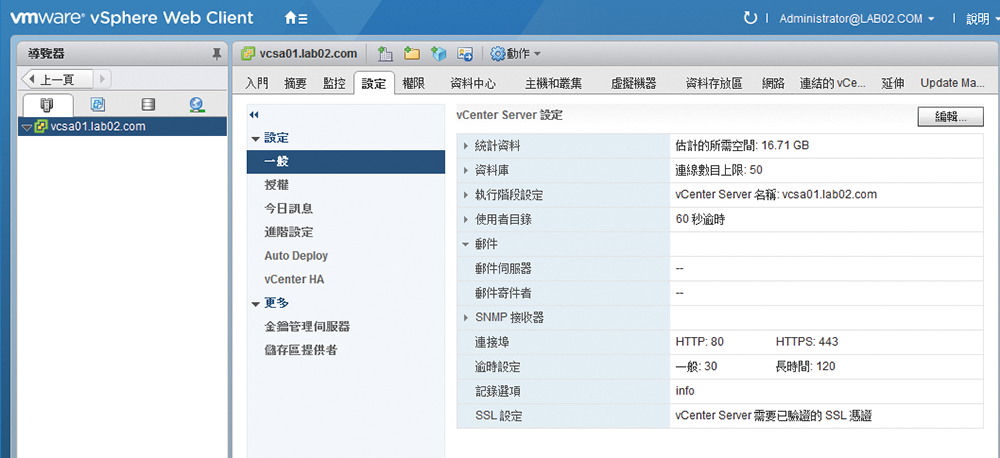Click the 連線數目上限: 50 value
This screenshot has width=1000, height=458.
[719, 170]
